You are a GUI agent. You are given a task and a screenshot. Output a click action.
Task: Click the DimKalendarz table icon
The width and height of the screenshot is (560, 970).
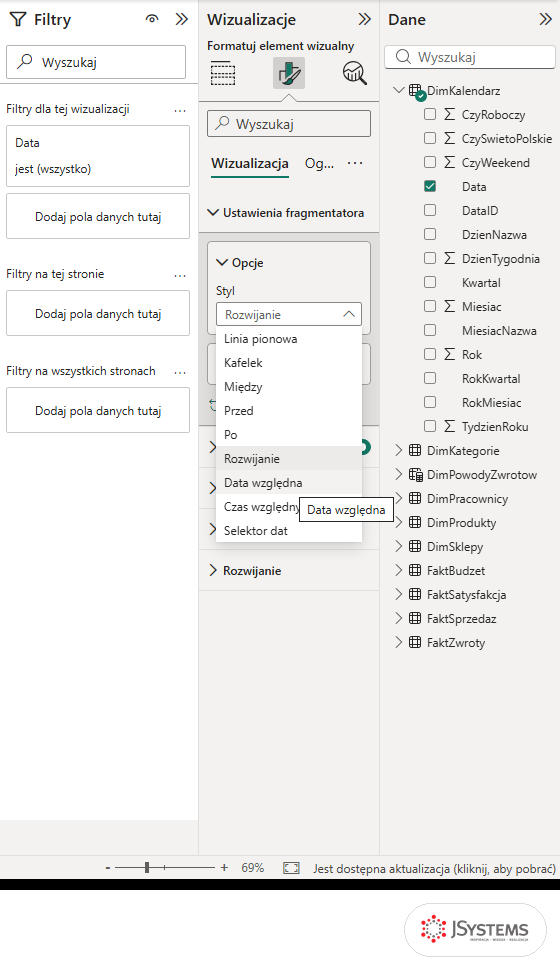[416, 91]
